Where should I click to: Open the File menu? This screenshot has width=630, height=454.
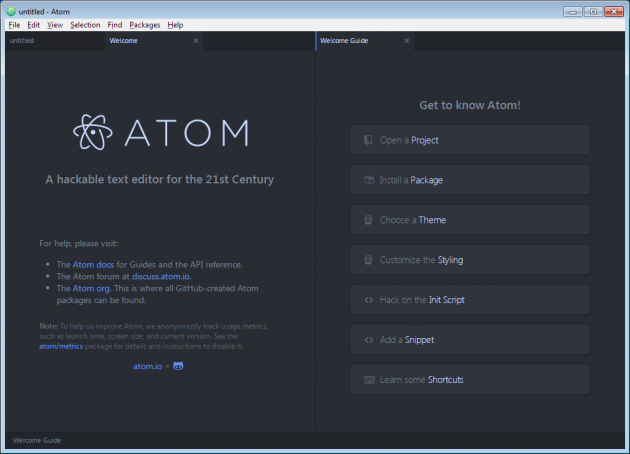14,25
